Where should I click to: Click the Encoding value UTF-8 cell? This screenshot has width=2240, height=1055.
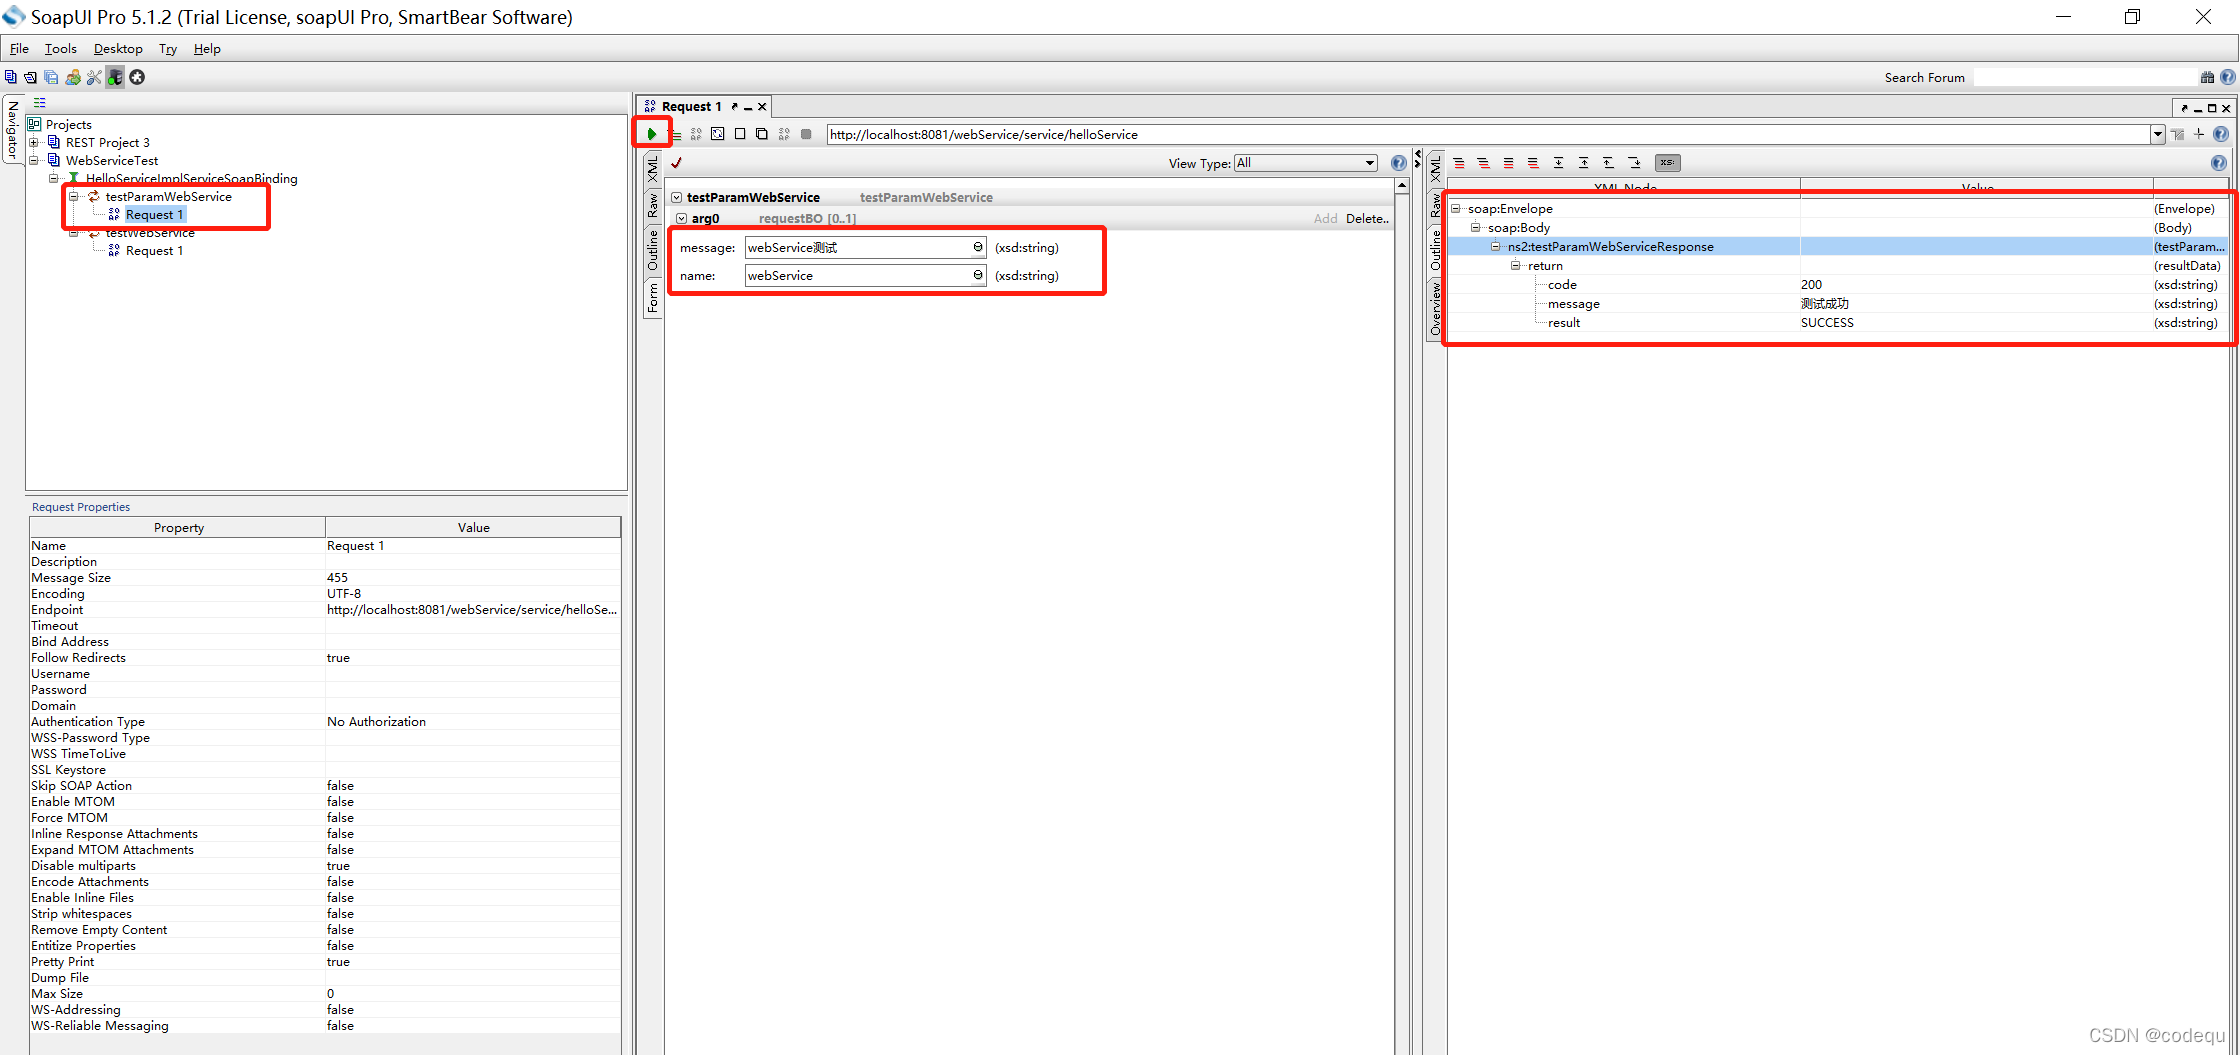tap(473, 594)
